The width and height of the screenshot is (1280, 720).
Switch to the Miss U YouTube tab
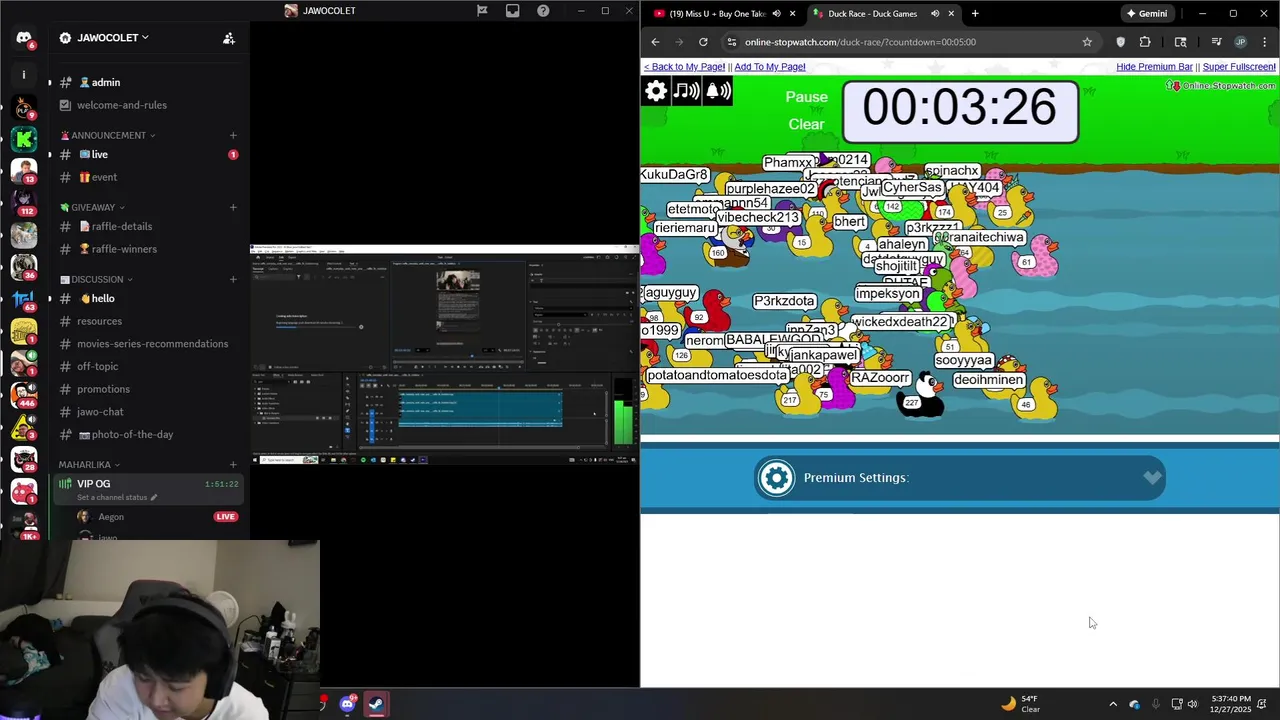click(x=726, y=14)
